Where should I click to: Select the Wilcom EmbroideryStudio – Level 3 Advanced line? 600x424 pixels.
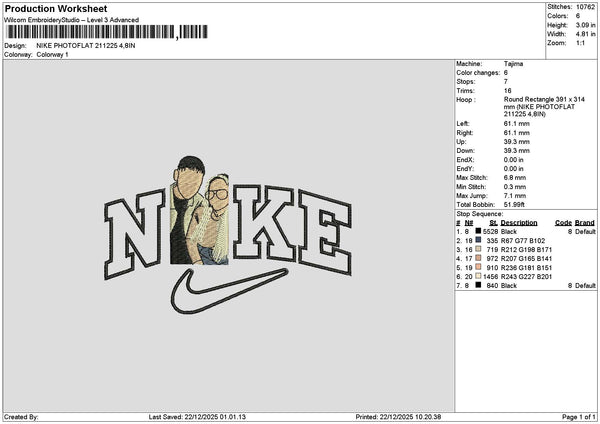click(72, 20)
